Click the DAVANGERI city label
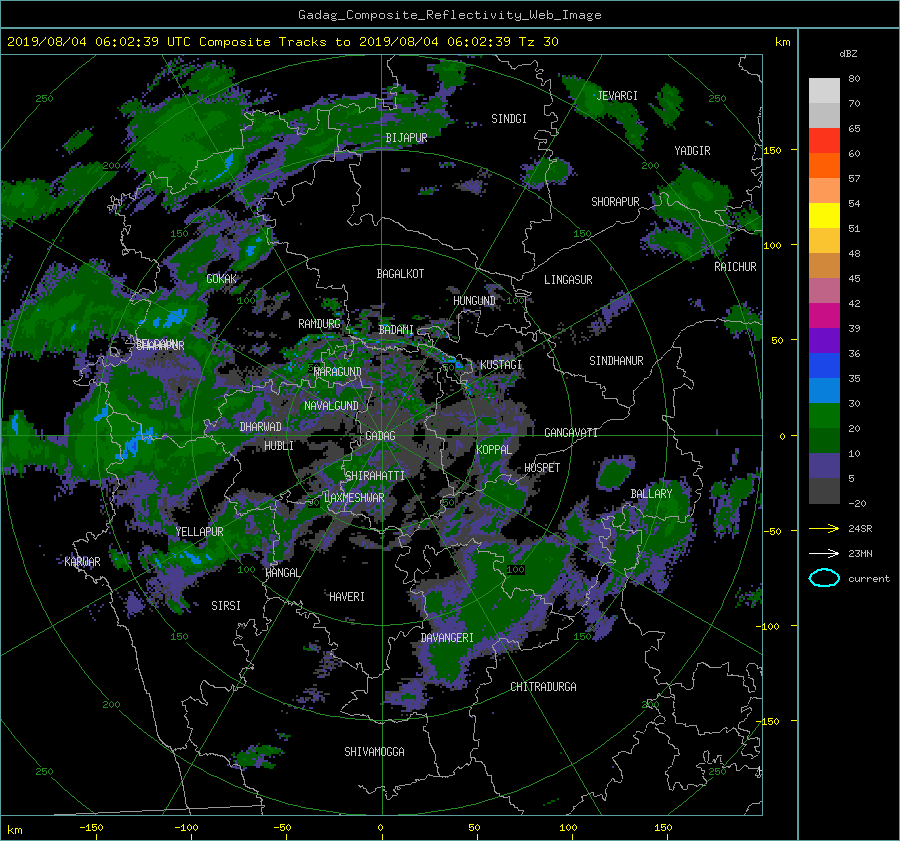 (447, 638)
